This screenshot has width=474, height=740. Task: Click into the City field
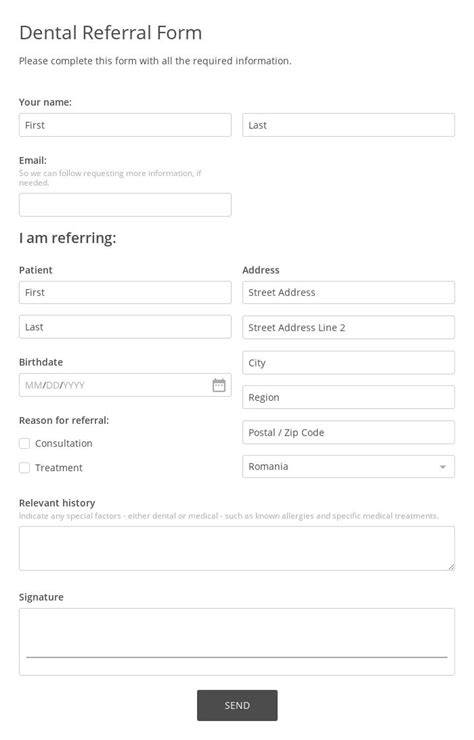click(x=348, y=363)
